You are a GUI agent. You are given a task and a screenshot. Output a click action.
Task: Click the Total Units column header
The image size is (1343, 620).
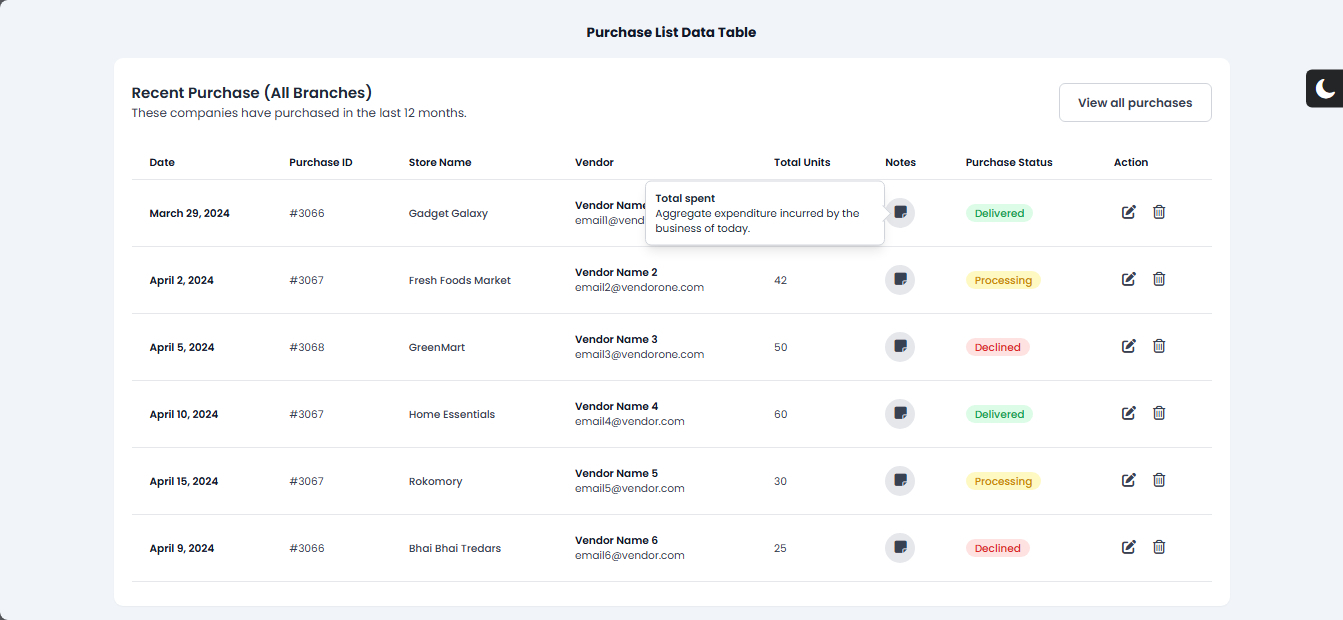point(801,162)
